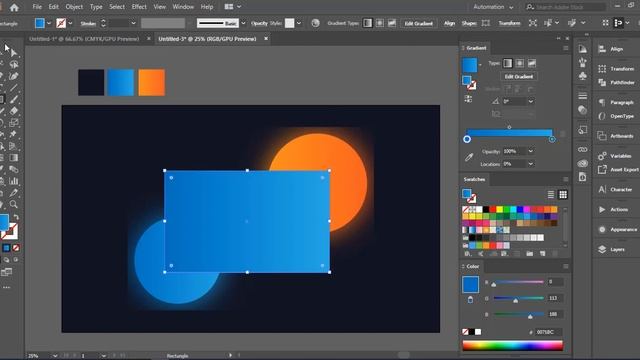The height and width of the screenshot is (360, 640).
Task: Select the Scale tool
Action: [x=14, y=122]
